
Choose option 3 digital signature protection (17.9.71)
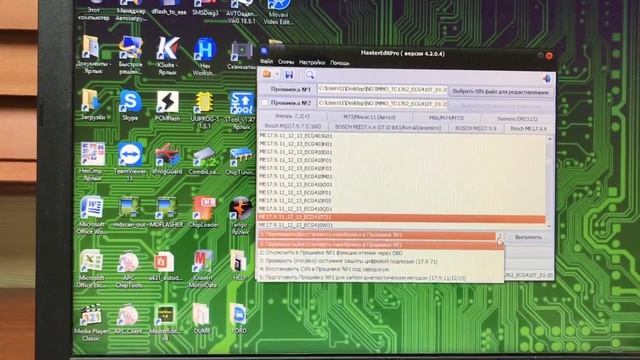tap(380, 262)
